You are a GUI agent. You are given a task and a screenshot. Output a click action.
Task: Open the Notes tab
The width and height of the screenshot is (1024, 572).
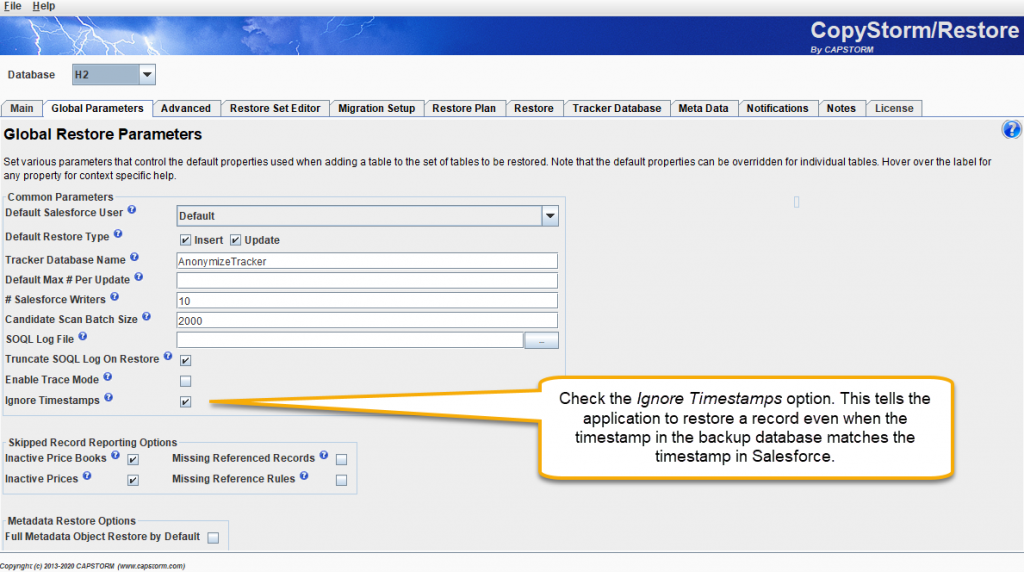841,108
